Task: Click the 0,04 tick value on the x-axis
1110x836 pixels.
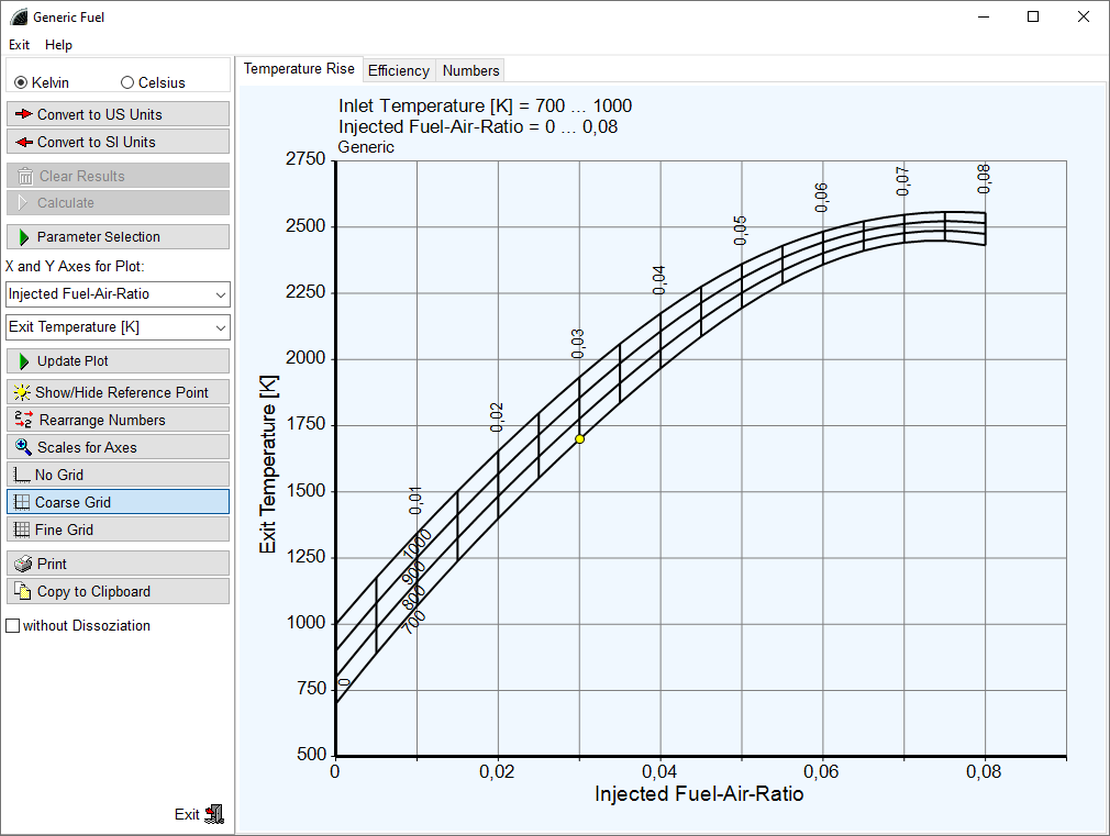Action: 659,772
